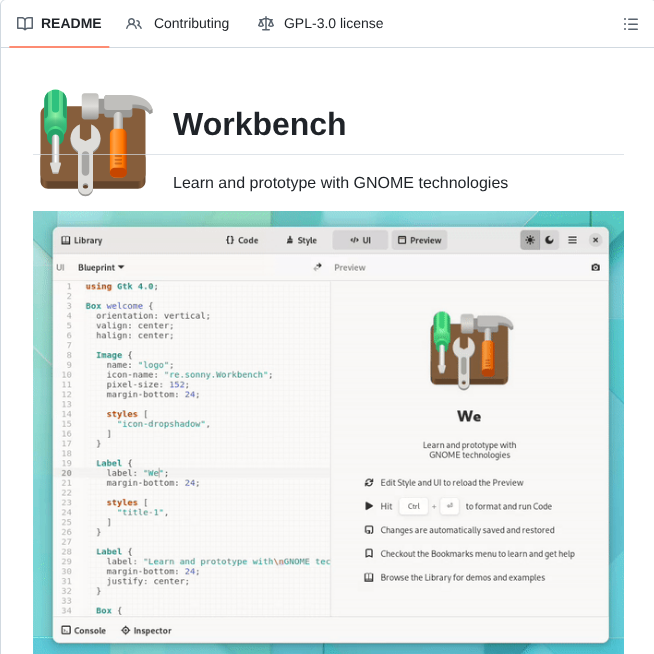
Task: Toggle the Preview panel button
Action: (419, 240)
